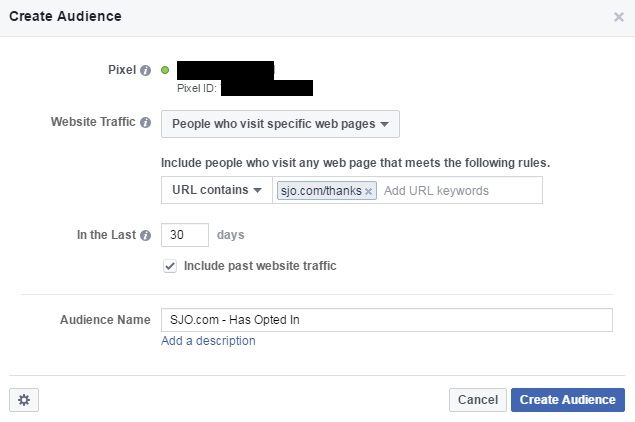
Task: Click the green pixel status dot
Action: pos(165,70)
